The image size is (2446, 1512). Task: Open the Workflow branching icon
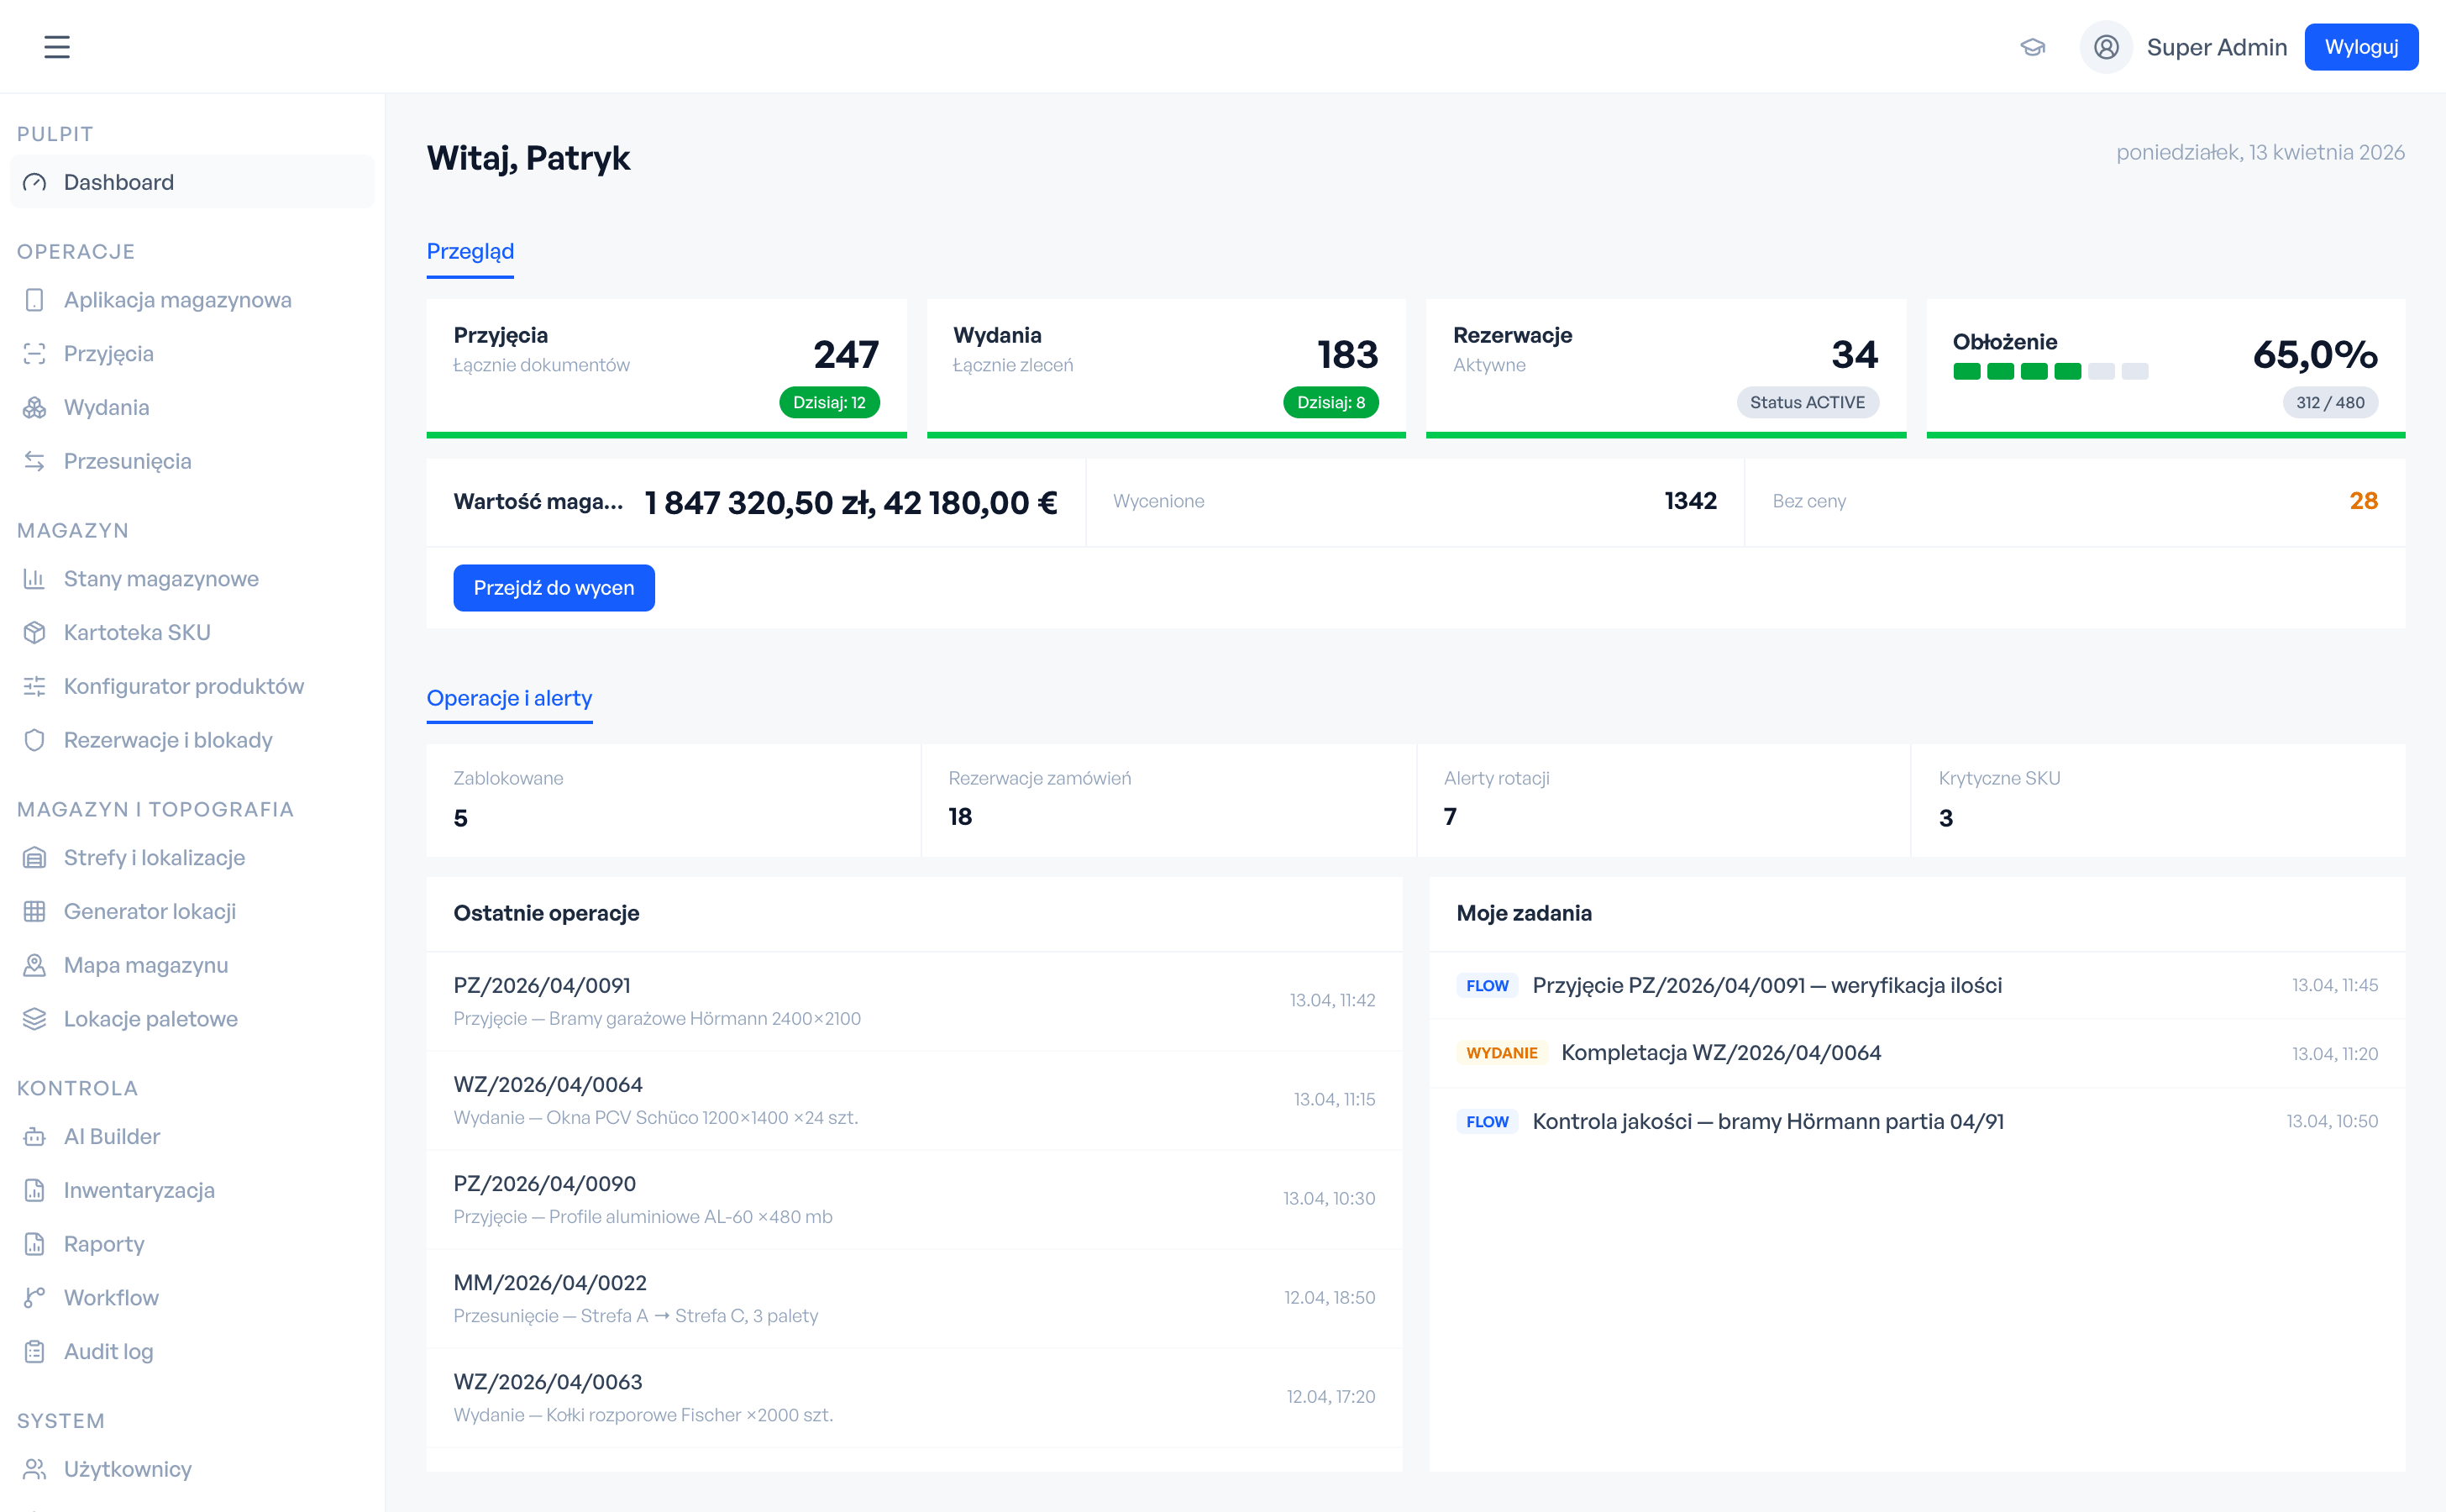[35, 1297]
